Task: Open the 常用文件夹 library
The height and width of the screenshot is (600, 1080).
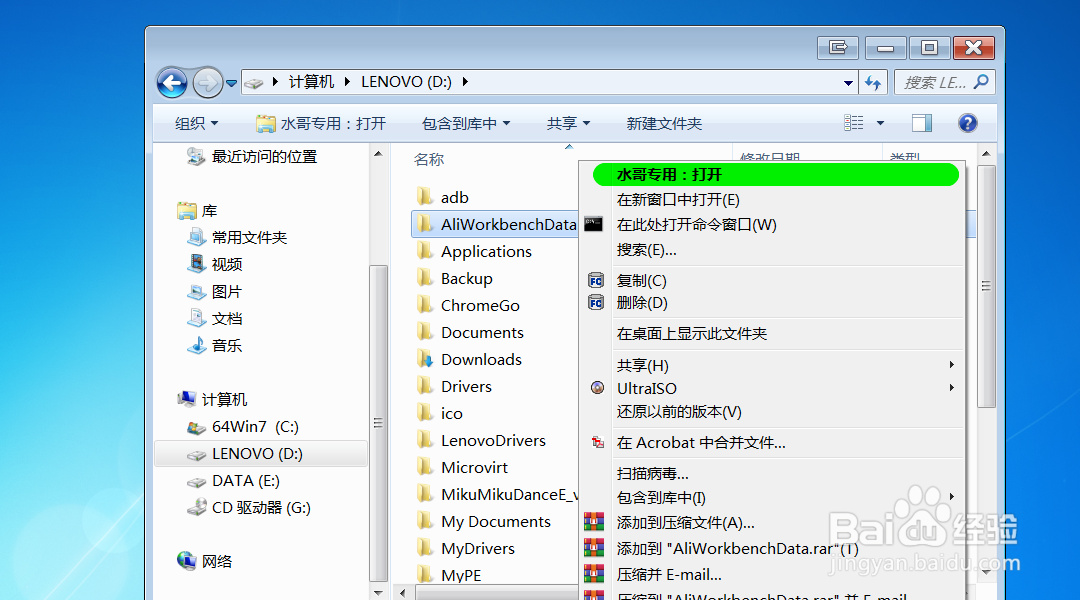Action: [237, 238]
